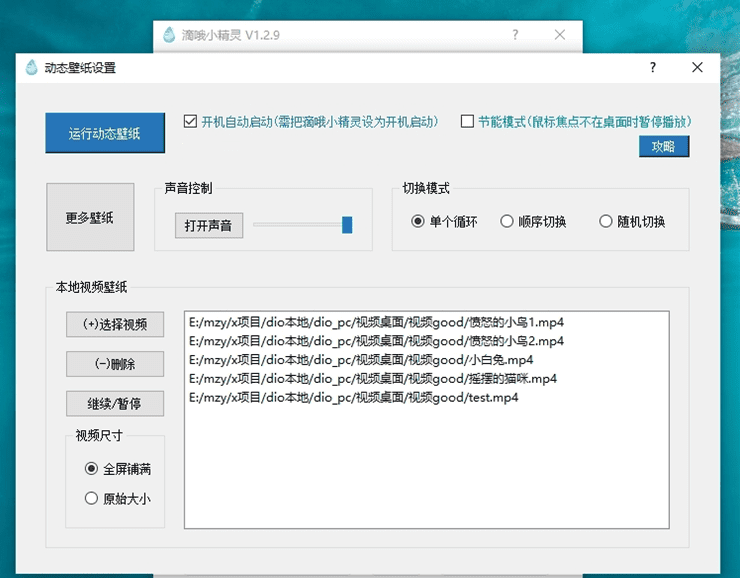
Task: Click the 运行动态壁纸 button
Action: (105, 133)
